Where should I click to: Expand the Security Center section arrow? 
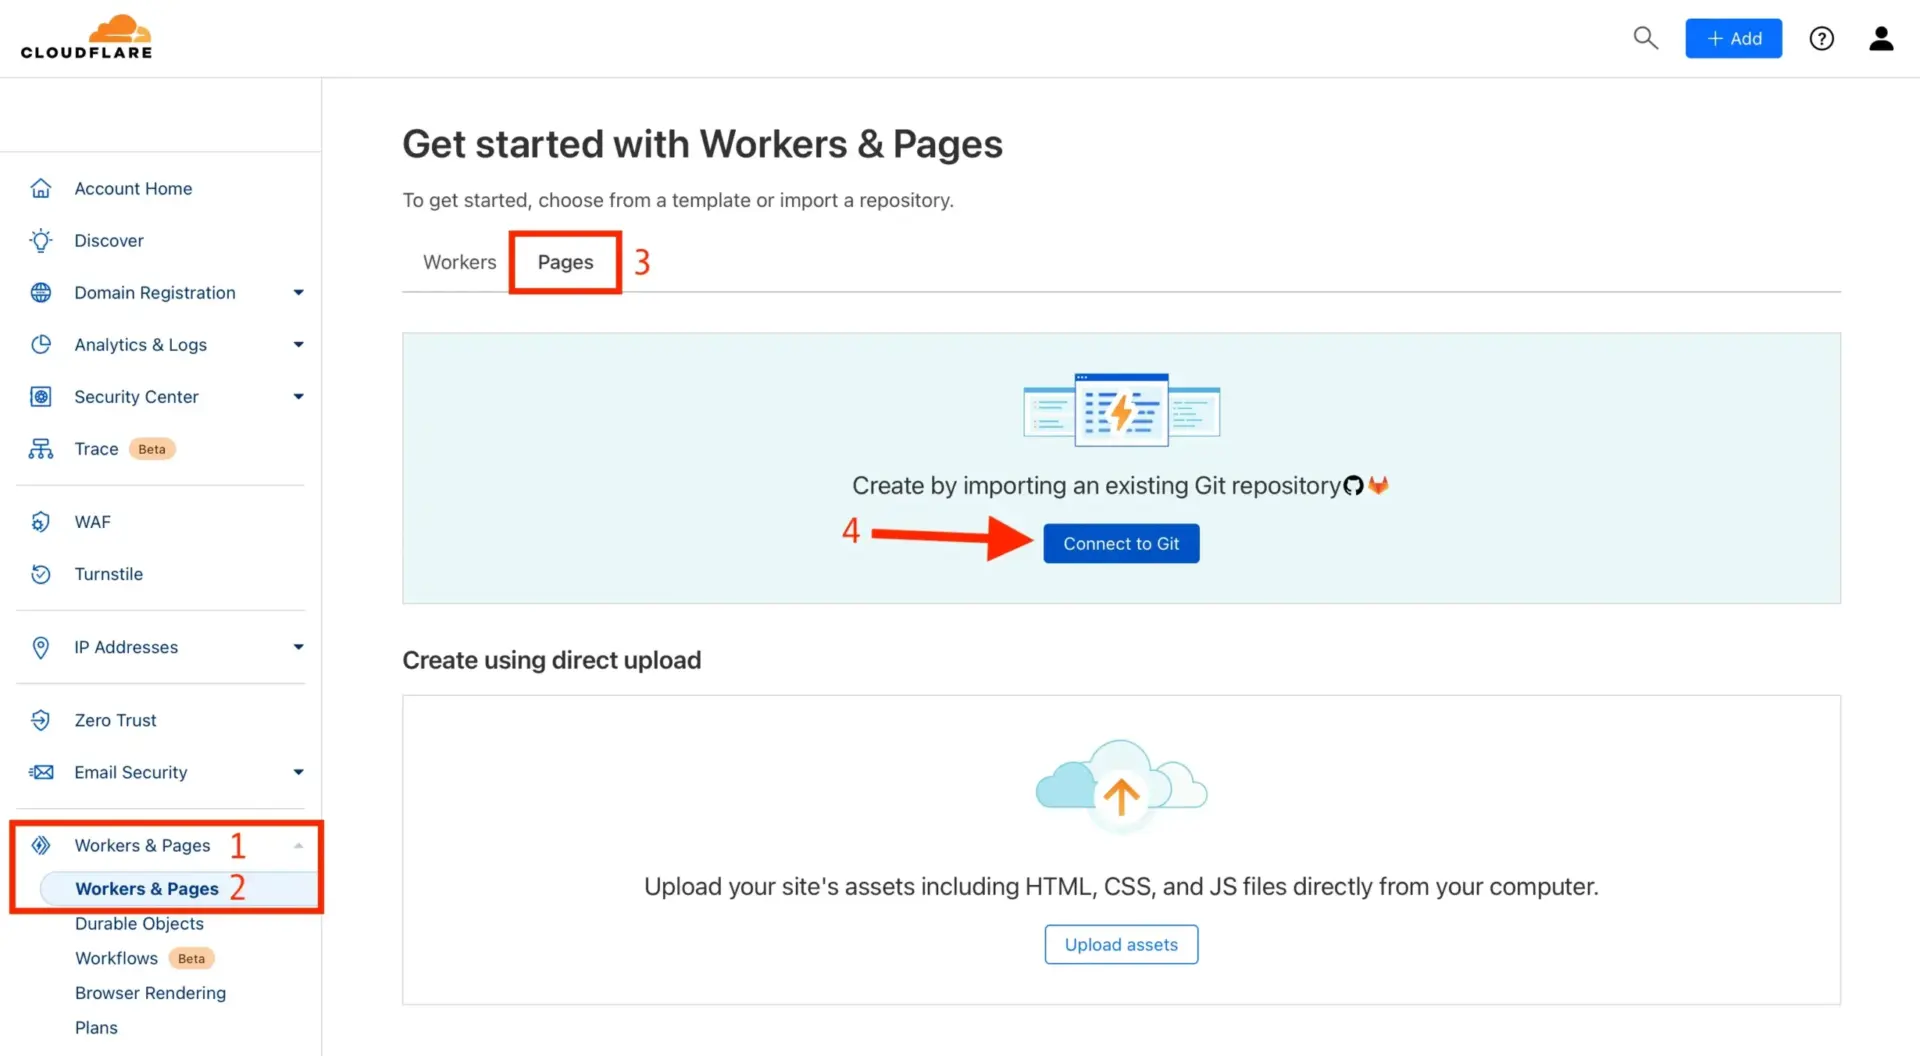[x=298, y=396]
